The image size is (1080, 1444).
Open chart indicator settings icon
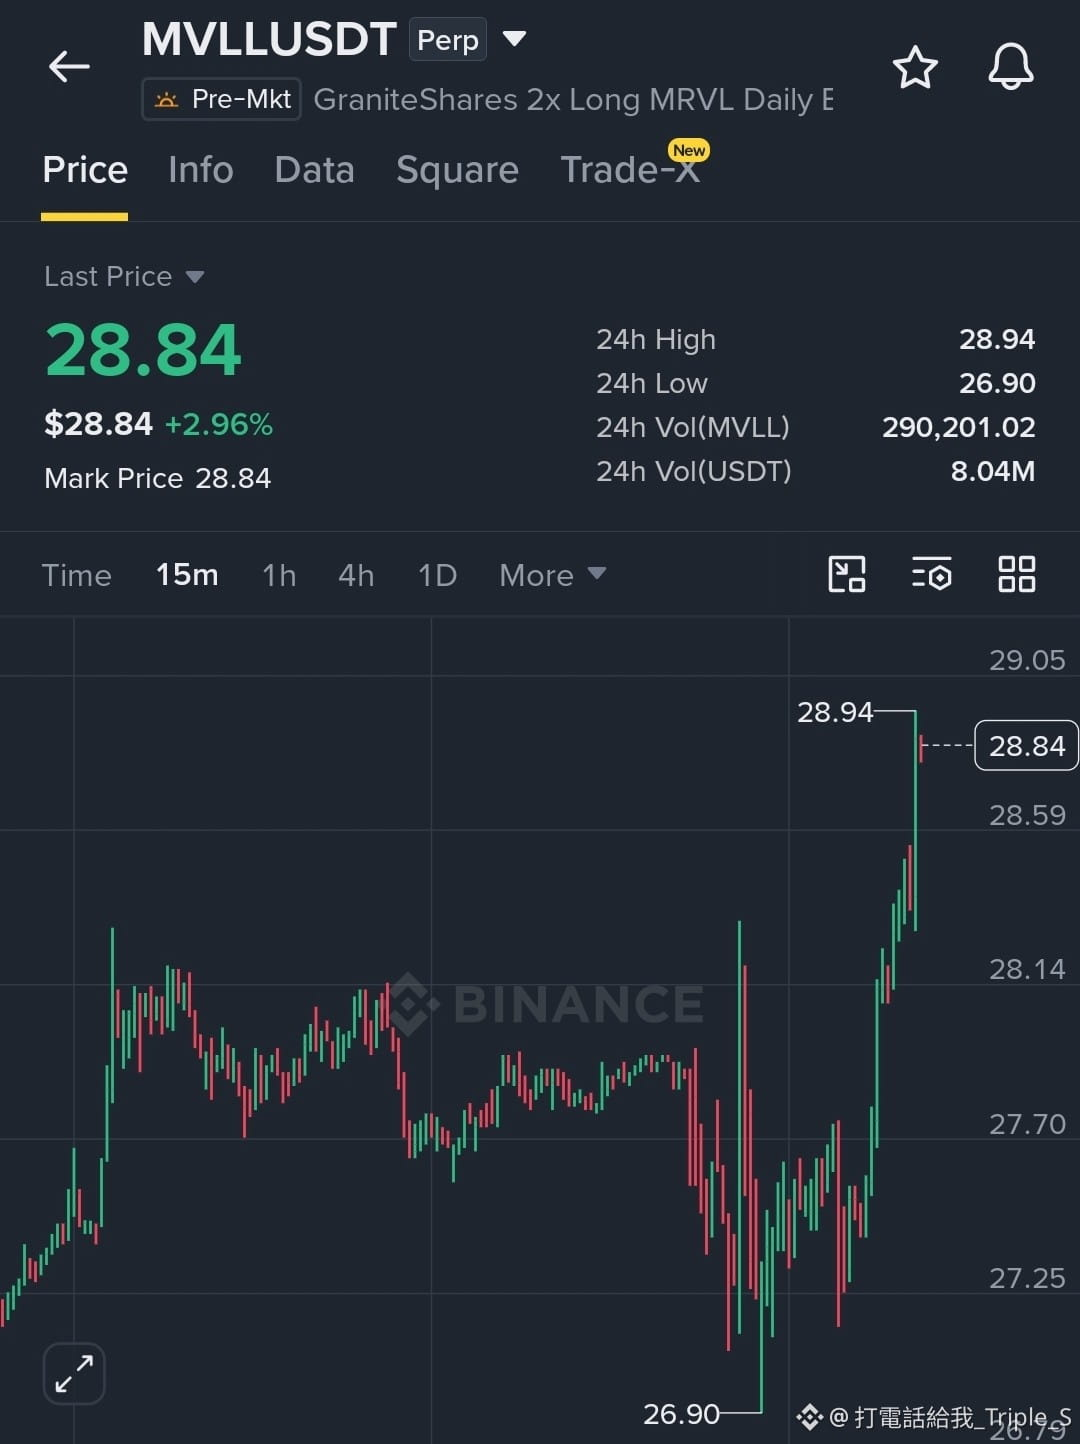pyautogui.click(x=931, y=574)
